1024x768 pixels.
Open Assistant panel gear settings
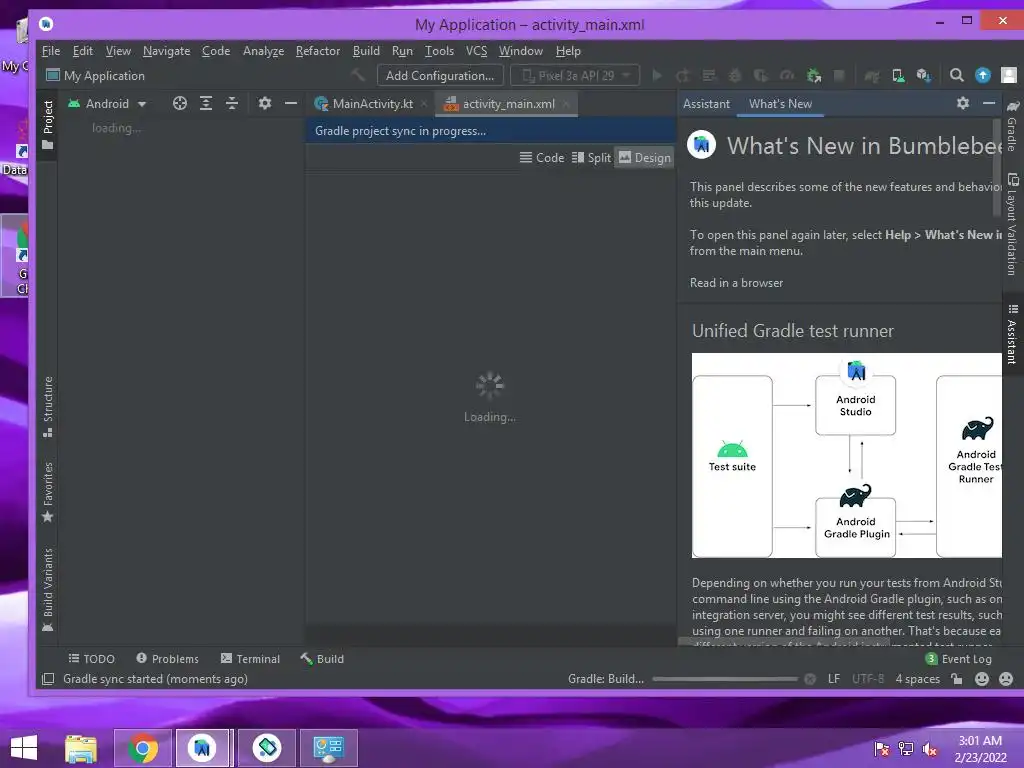pyautogui.click(x=963, y=103)
